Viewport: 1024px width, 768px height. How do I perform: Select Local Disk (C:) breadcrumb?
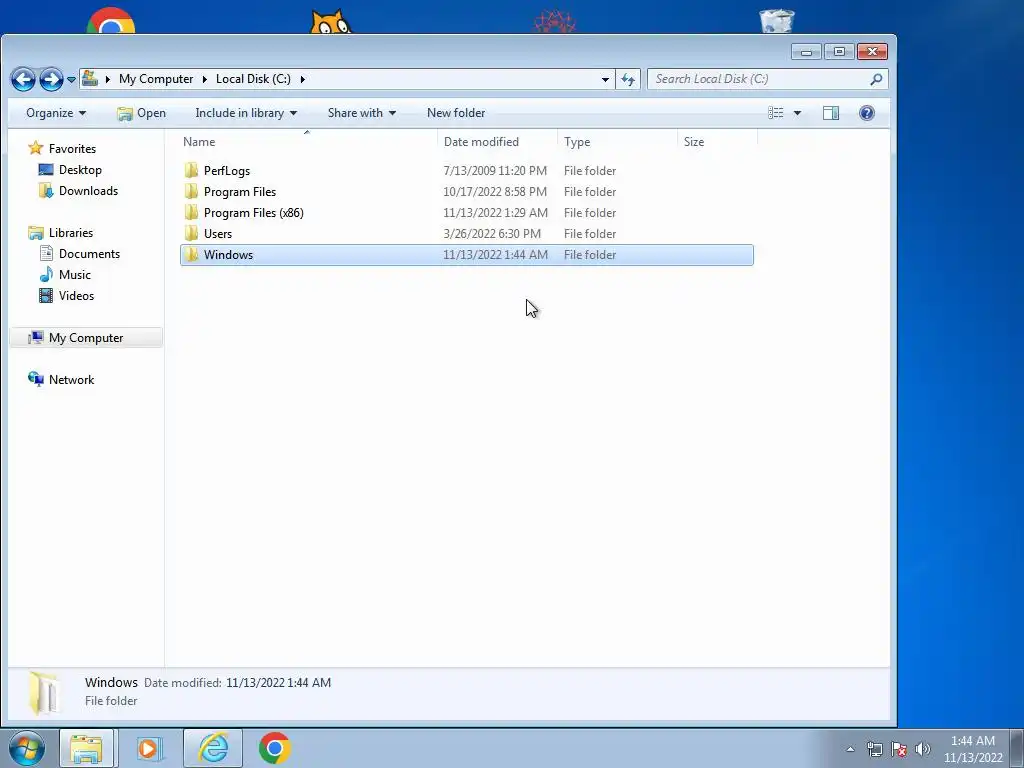point(253,79)
